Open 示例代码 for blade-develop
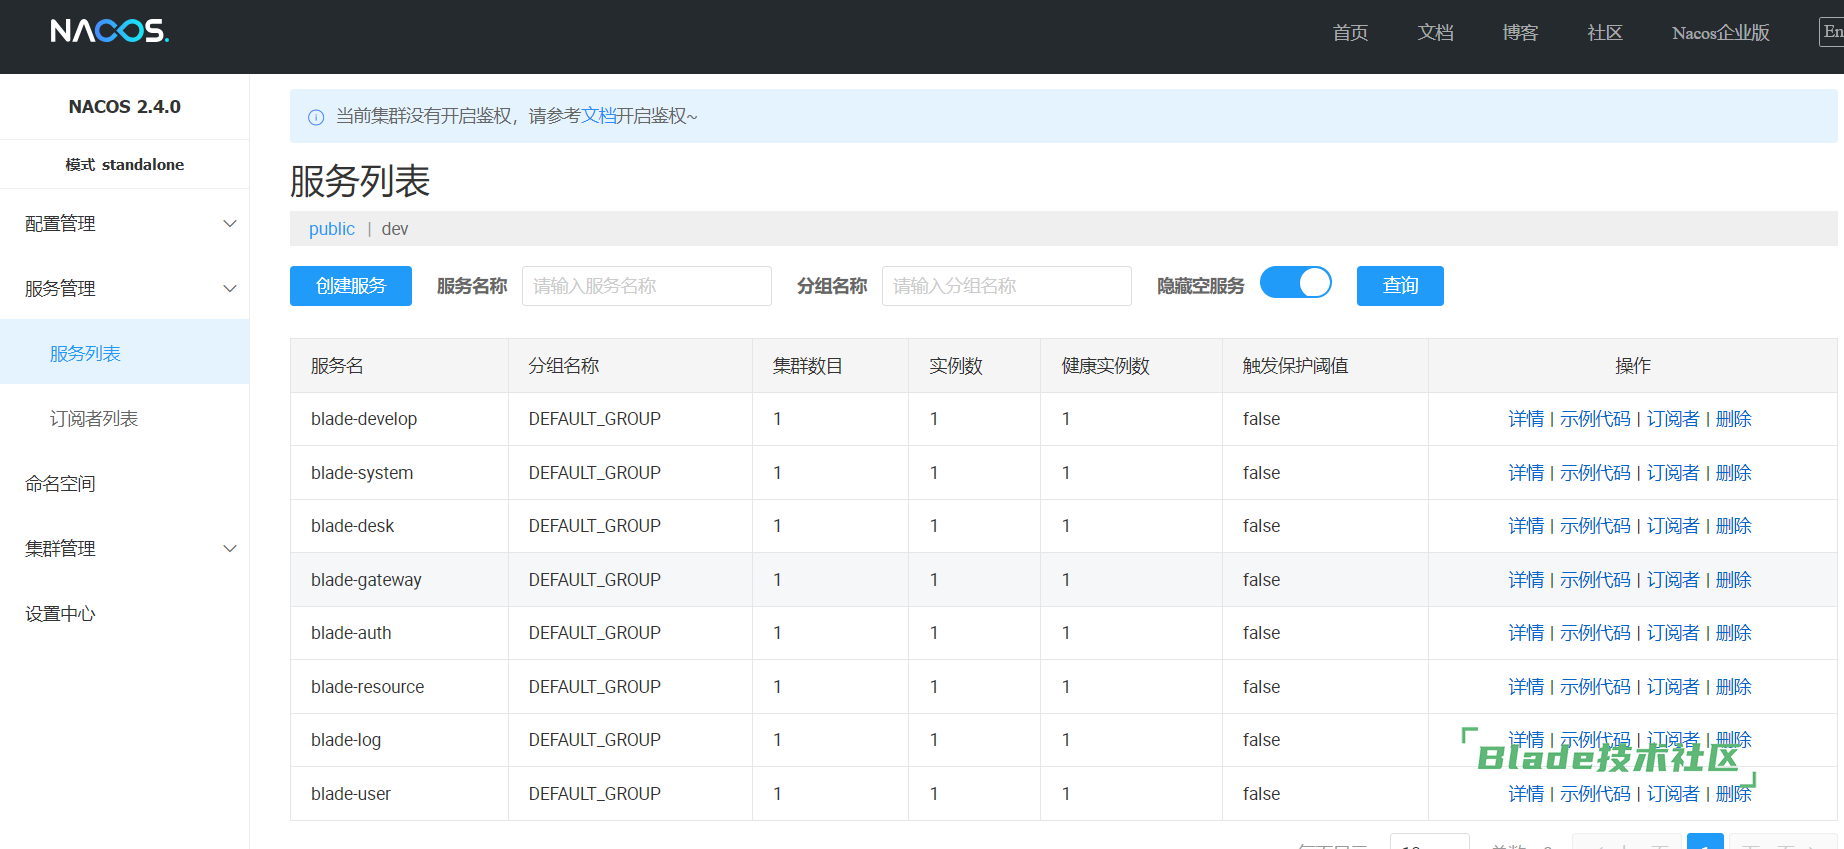Viewport: 1844px width, 849px height. (1595, 419)
